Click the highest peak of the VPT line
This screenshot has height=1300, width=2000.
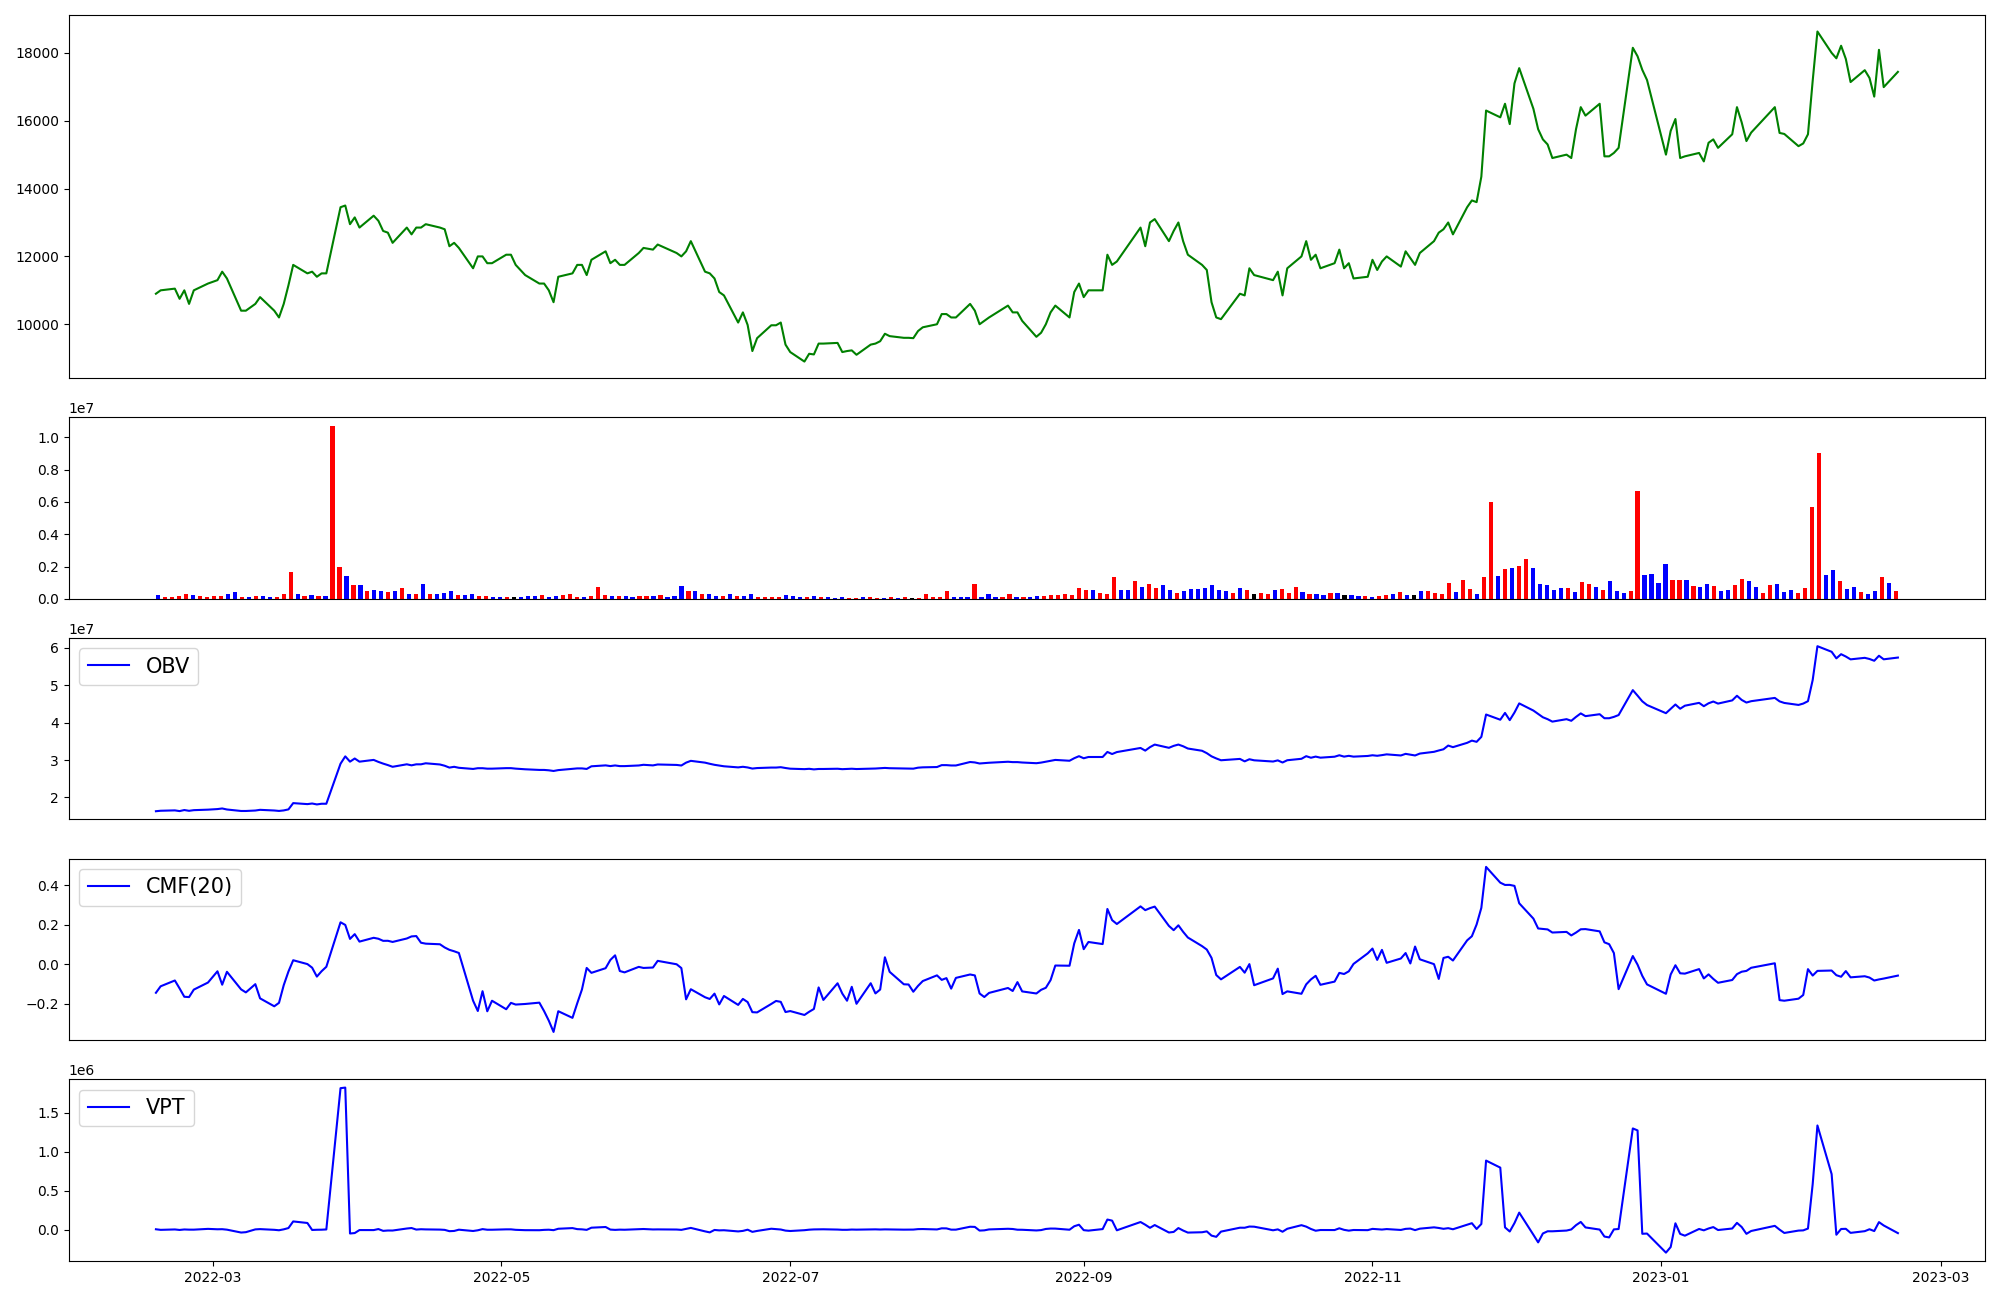coord(343,1088)
